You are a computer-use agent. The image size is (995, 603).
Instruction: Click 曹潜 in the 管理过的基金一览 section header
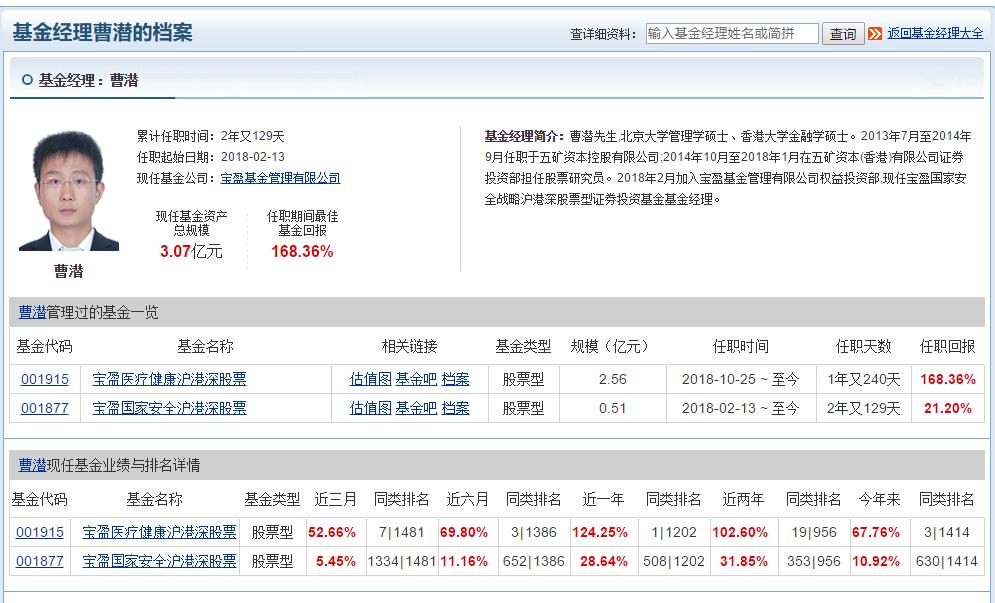coord(33,310)
